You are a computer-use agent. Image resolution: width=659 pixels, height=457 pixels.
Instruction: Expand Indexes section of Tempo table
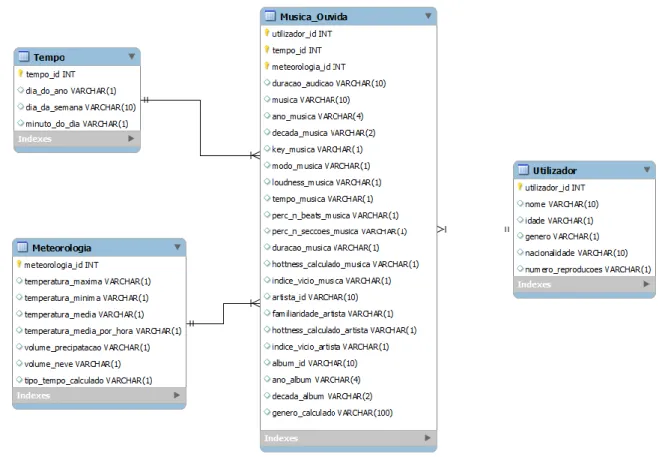coord(131,138)
